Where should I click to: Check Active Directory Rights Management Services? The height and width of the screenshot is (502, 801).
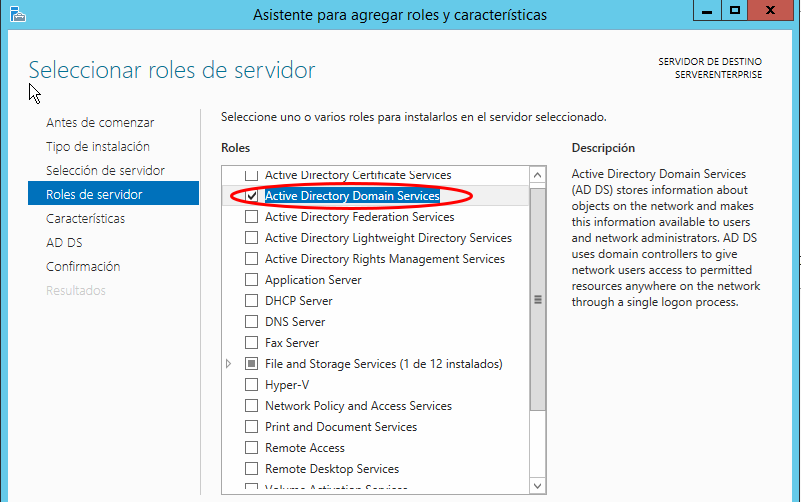coord(251,258)
